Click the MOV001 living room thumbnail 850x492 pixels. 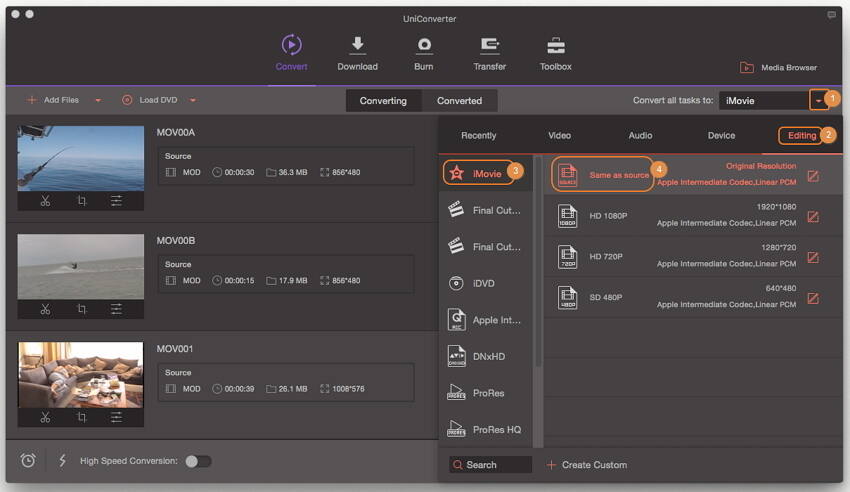(81, 374)
